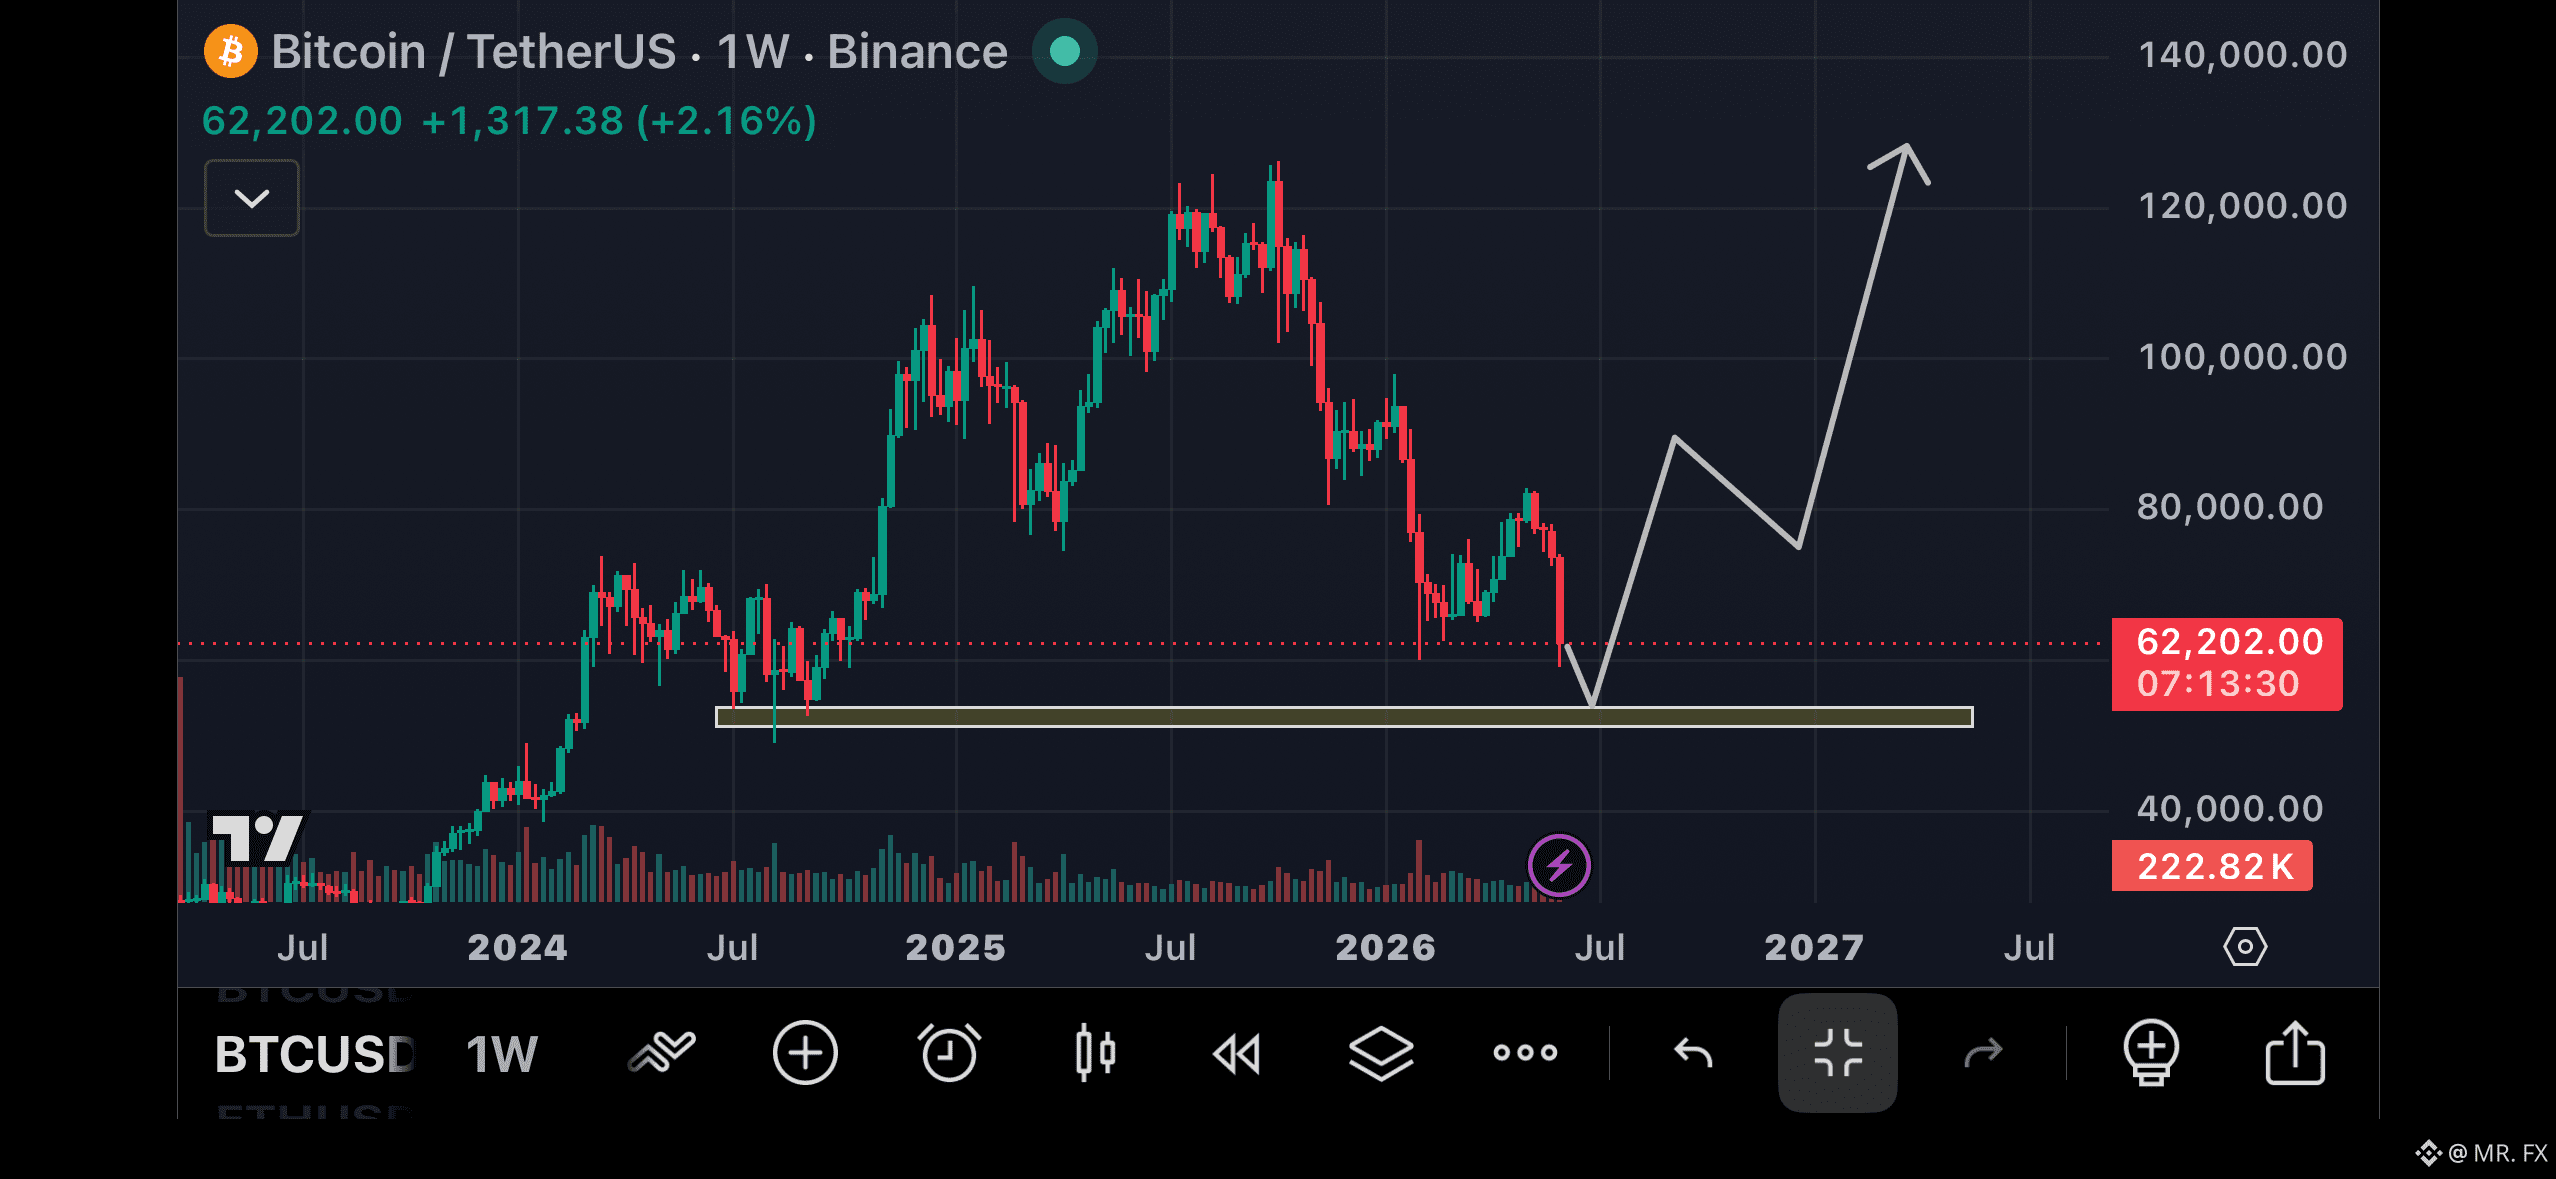Open the three-dots more menu
Screen dimensions: 2556x1179
click(1525, 1052)
